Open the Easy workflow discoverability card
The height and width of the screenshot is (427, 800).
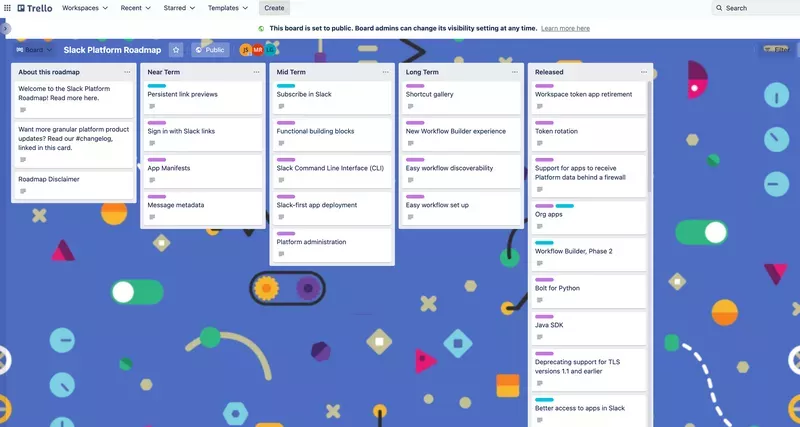(x=461, y=171)
